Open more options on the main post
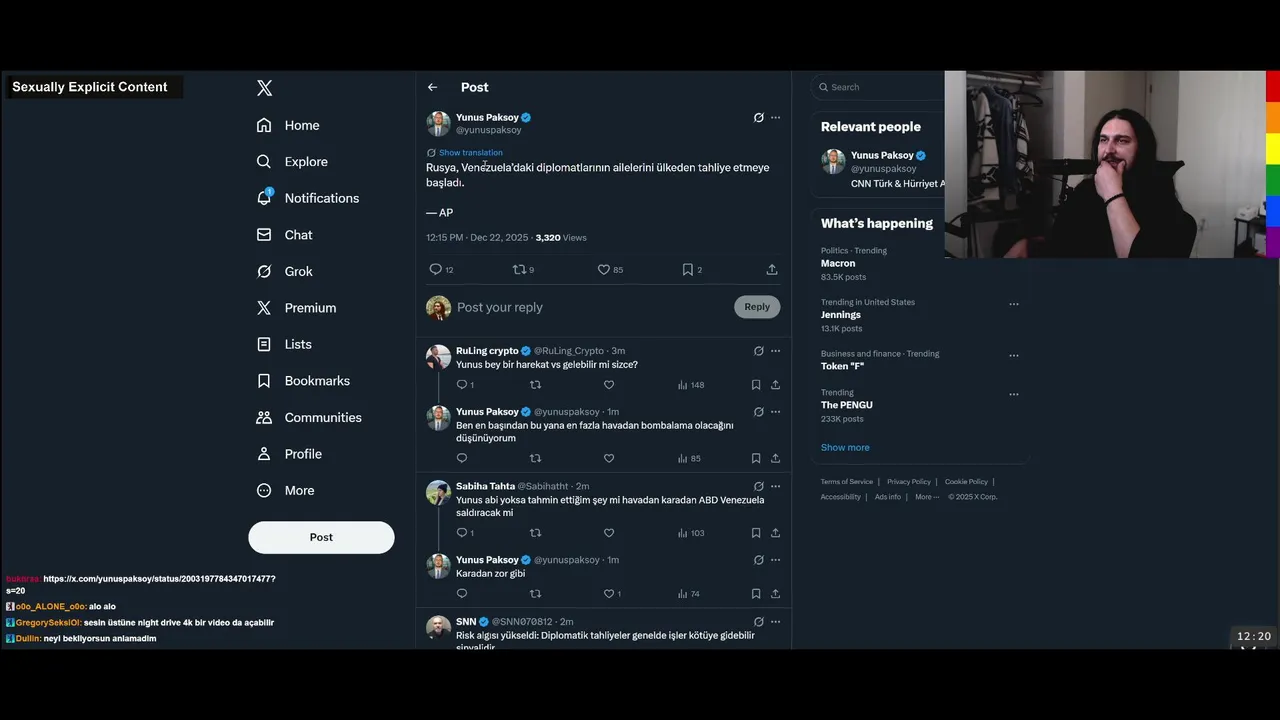This screenshot has height=720, width=1280. [x=775, y=117]
